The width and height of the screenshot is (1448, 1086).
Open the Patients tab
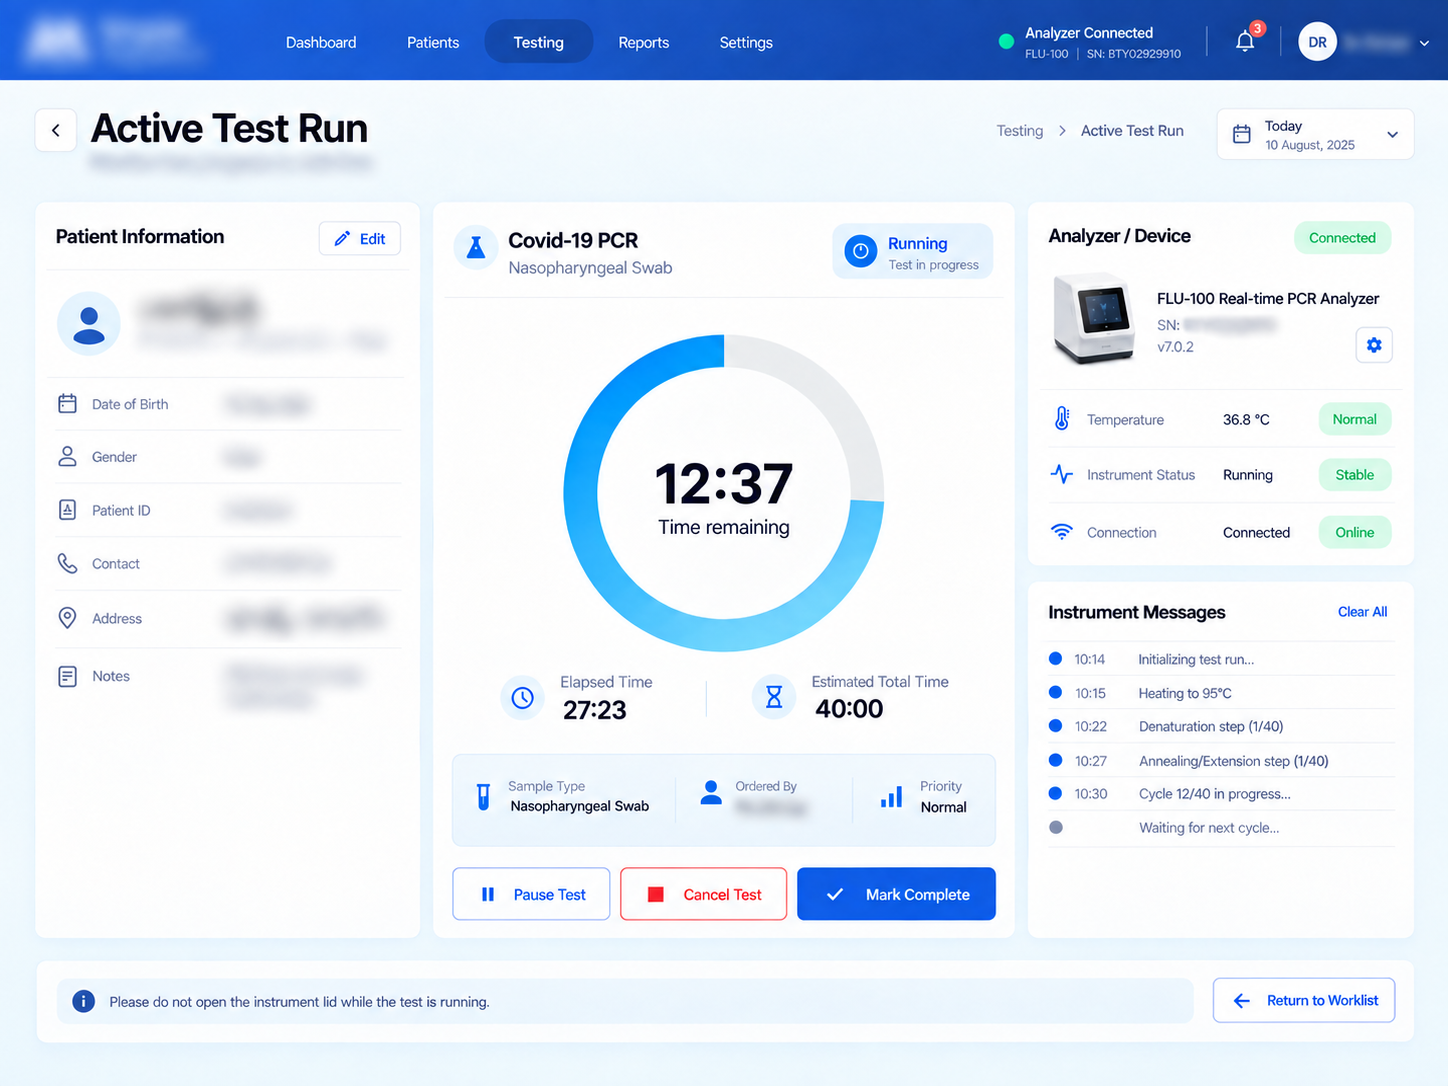(x=433, y=42)
